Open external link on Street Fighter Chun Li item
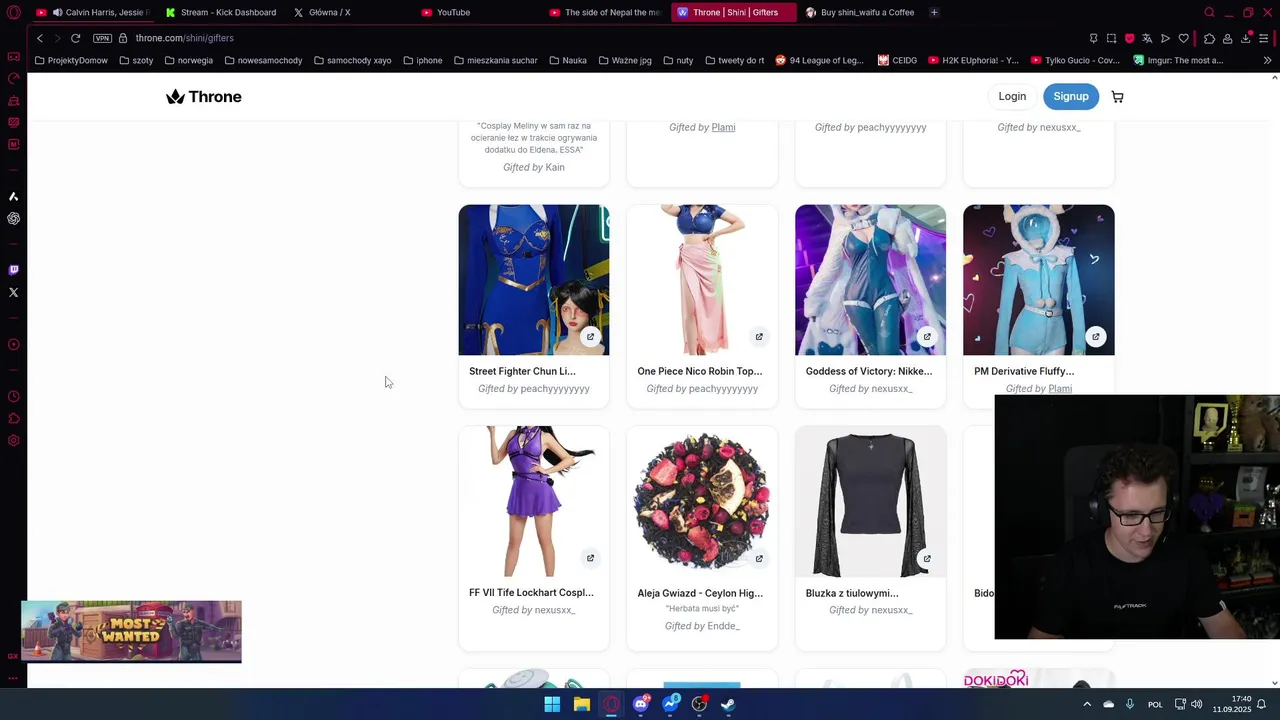The width and height of the screenshot is (1280, 720). coord(590,337)
